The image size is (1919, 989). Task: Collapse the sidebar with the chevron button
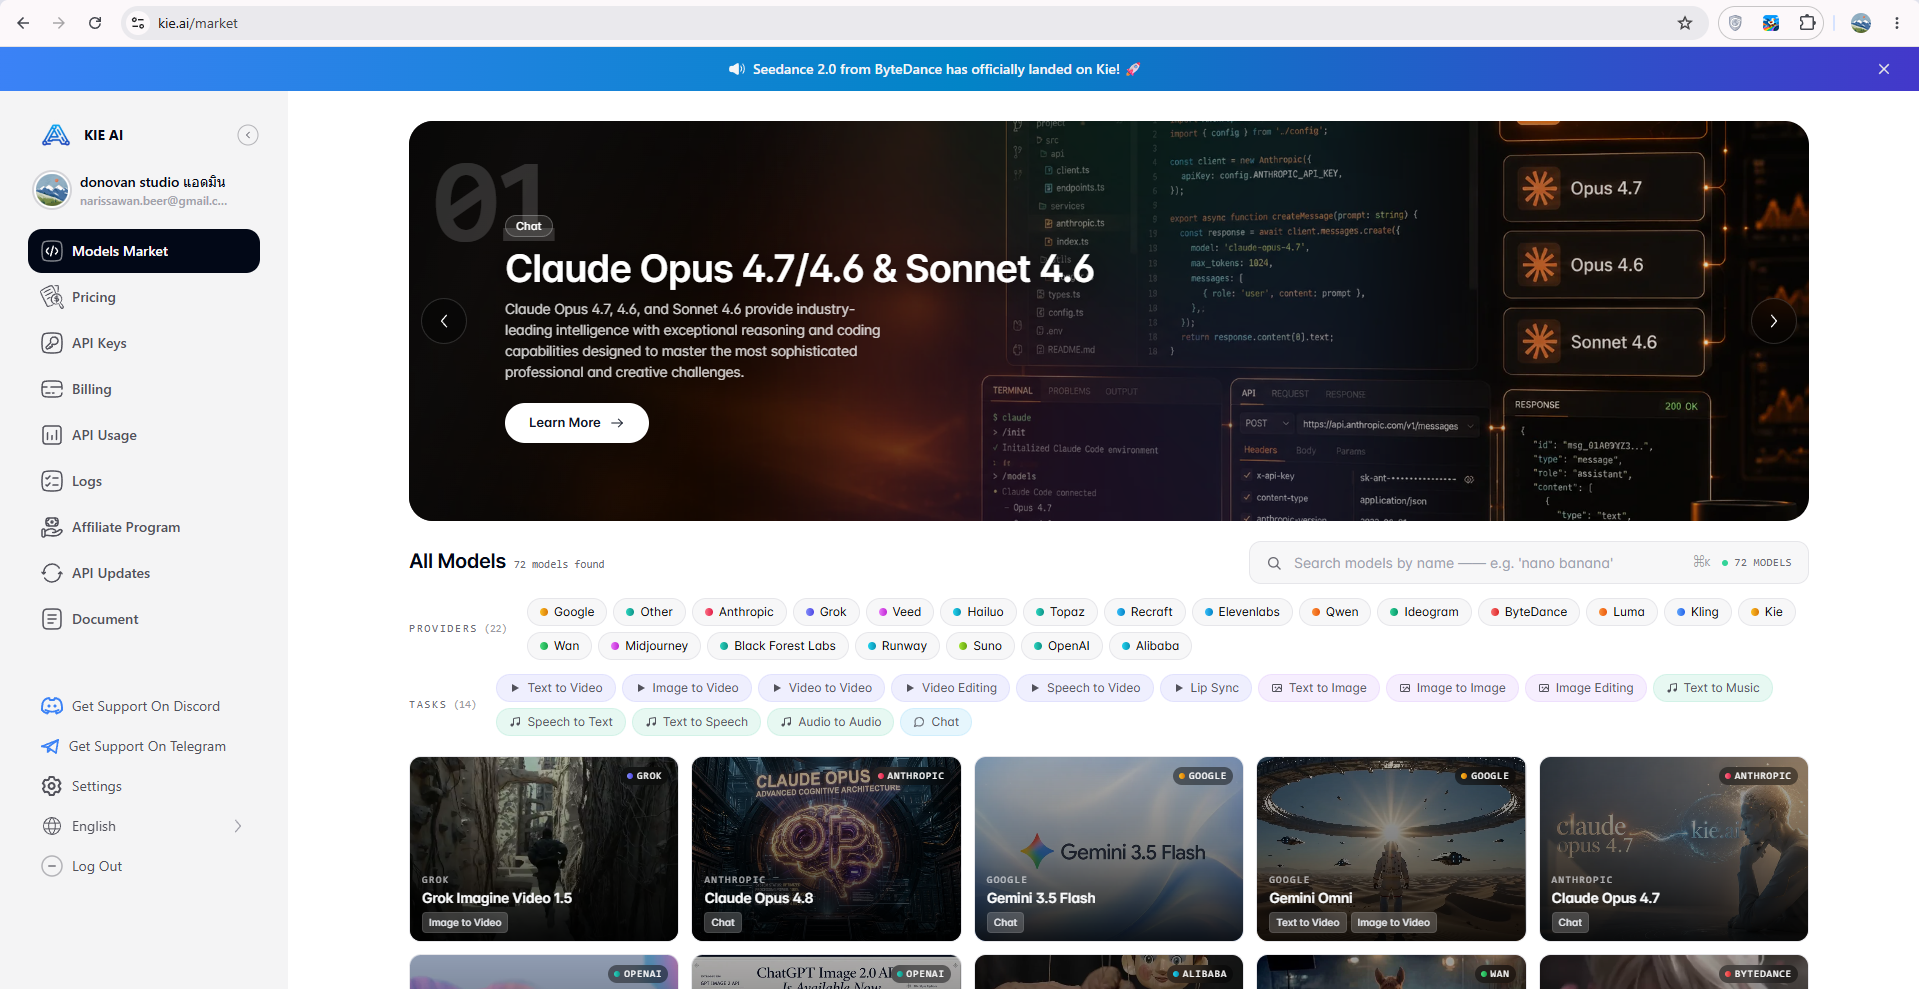pos(248,135)
